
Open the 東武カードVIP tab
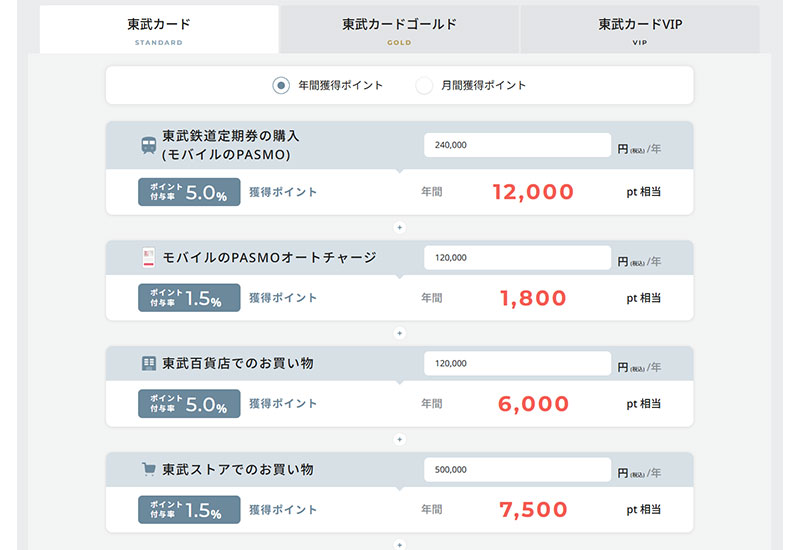640,29
